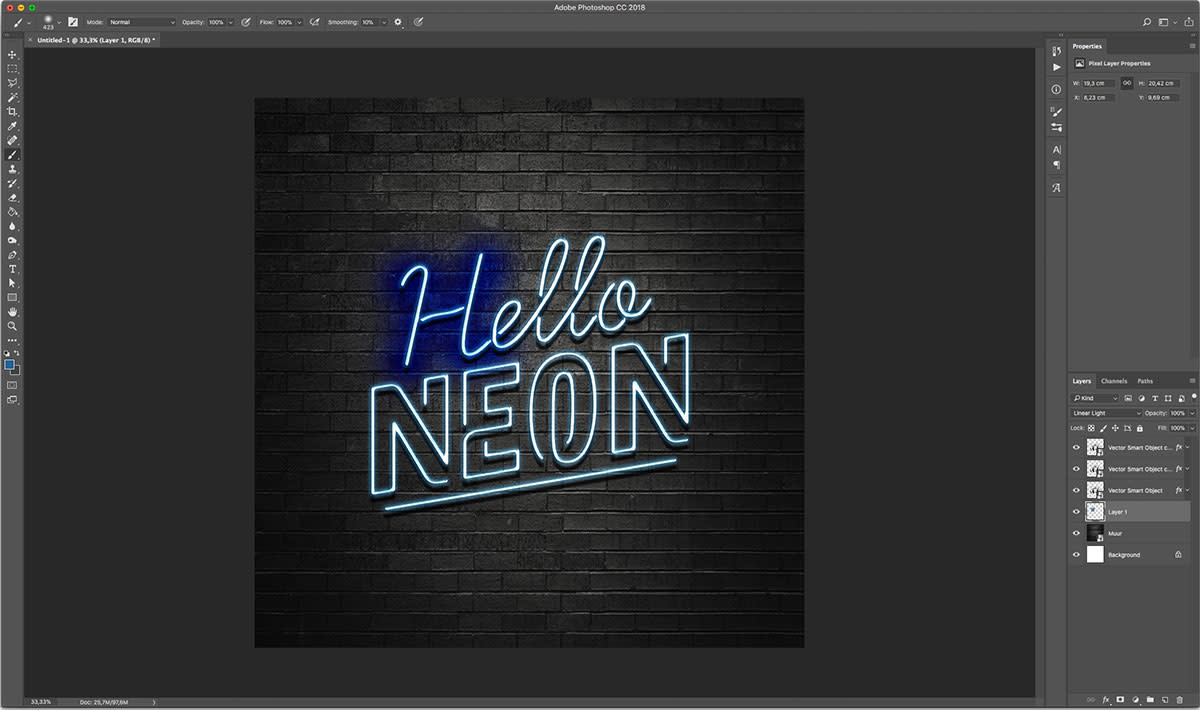1200x710 pixels.
Task: Activate the Zoom tool
Action: click(x=13, y=326)
